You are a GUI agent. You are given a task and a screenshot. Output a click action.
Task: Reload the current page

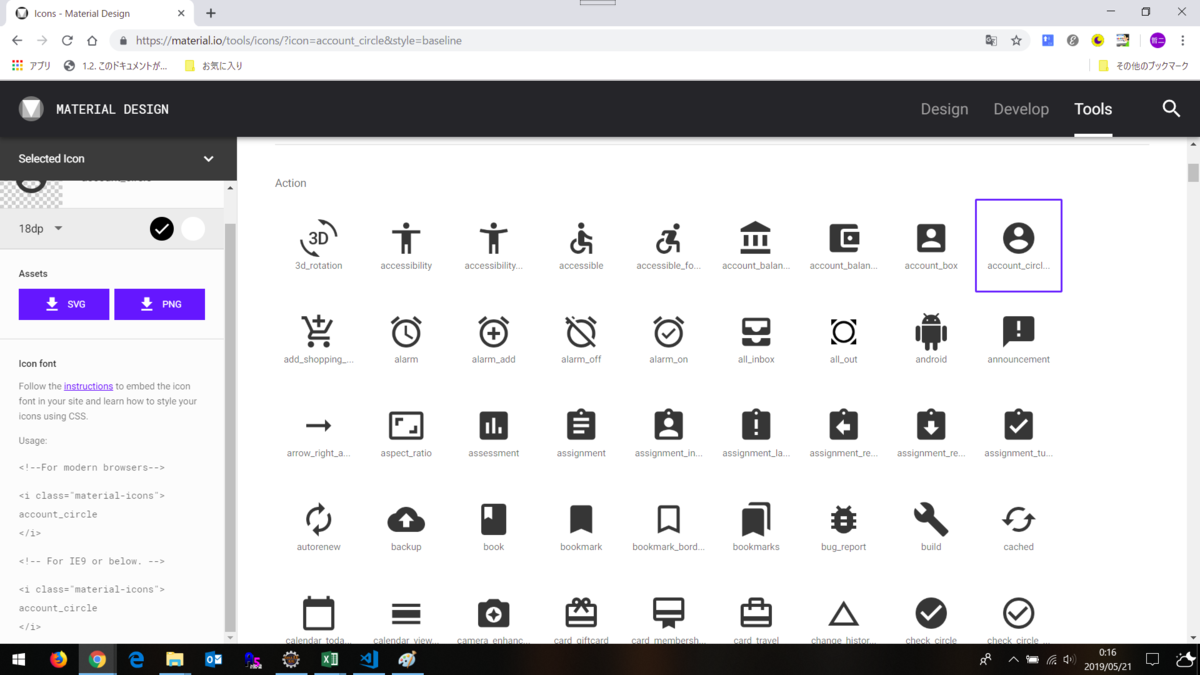point(67,41)
